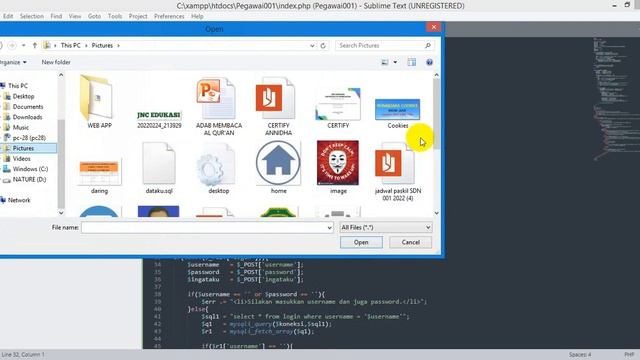The width and height of the screenshot is (640, 360).
Task: Click the Cancel button
Action: coord(410,242)
